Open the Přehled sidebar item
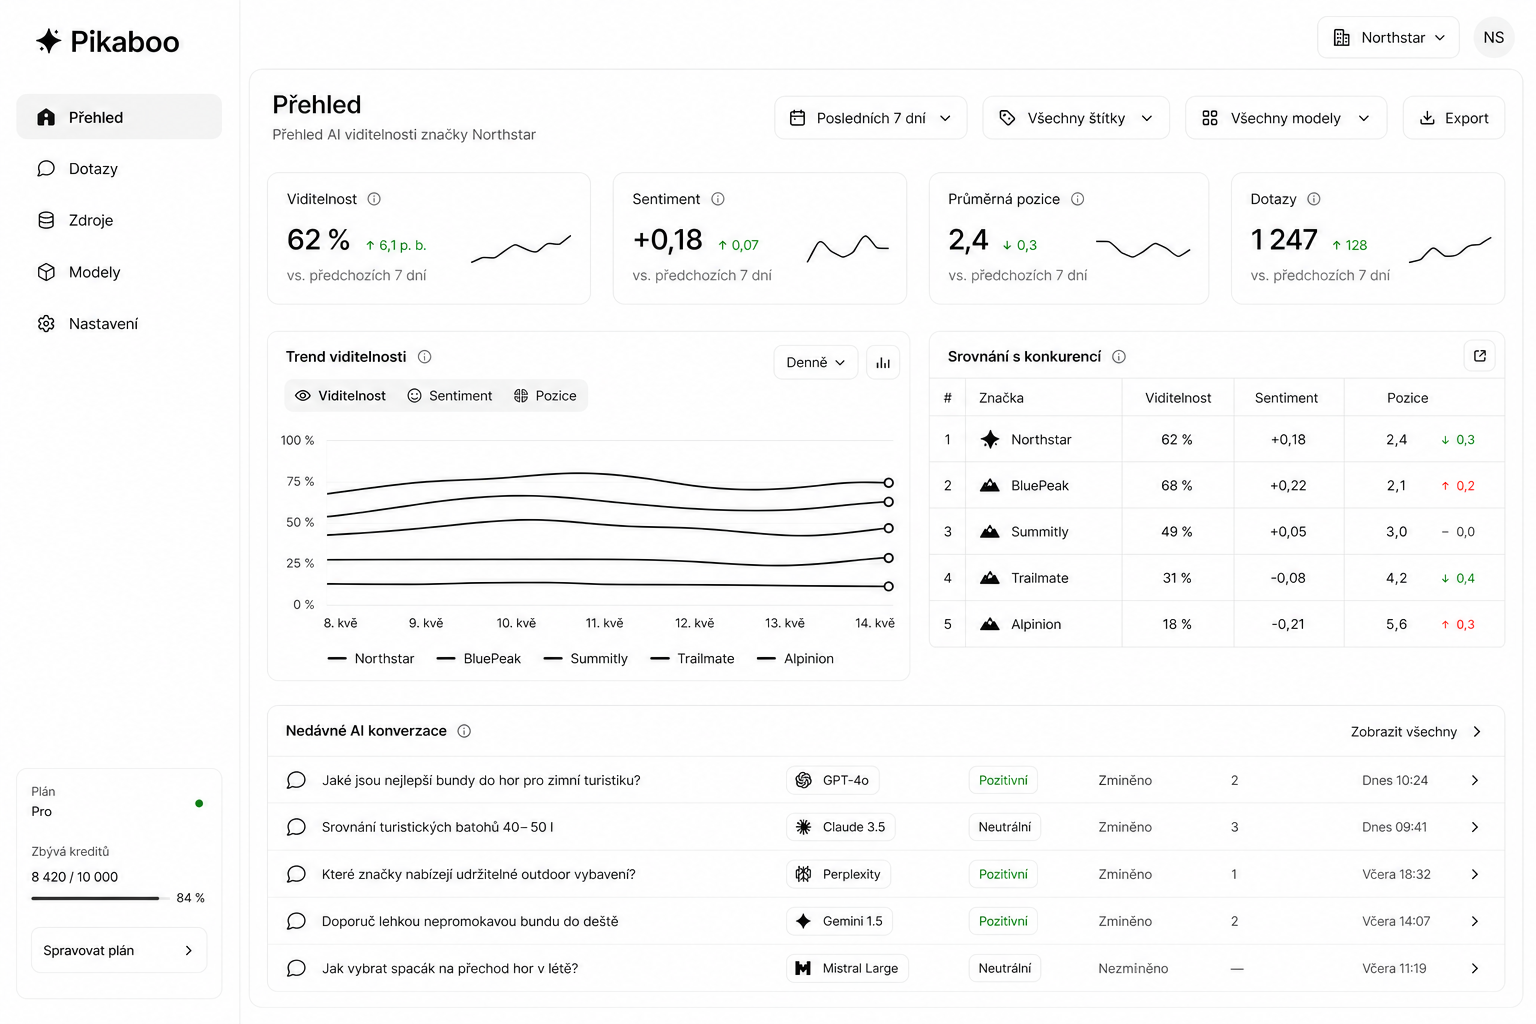The height and width of the screenshot is (1024, 1536). [119, 117]
